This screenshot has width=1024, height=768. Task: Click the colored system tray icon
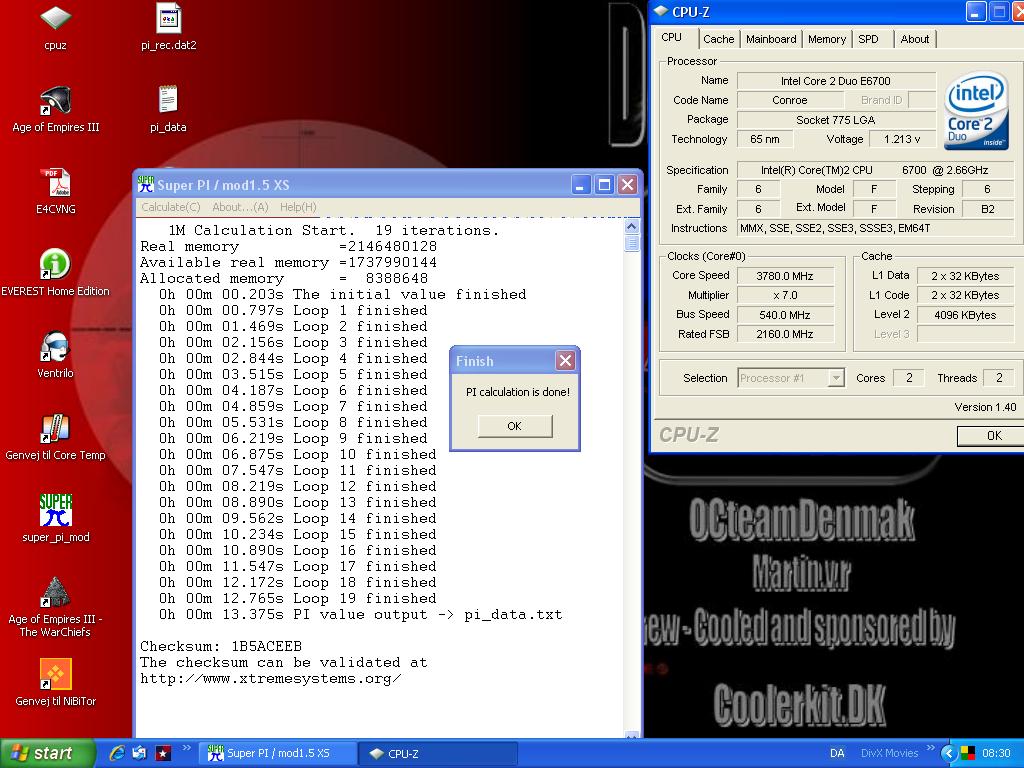(968, 753)
